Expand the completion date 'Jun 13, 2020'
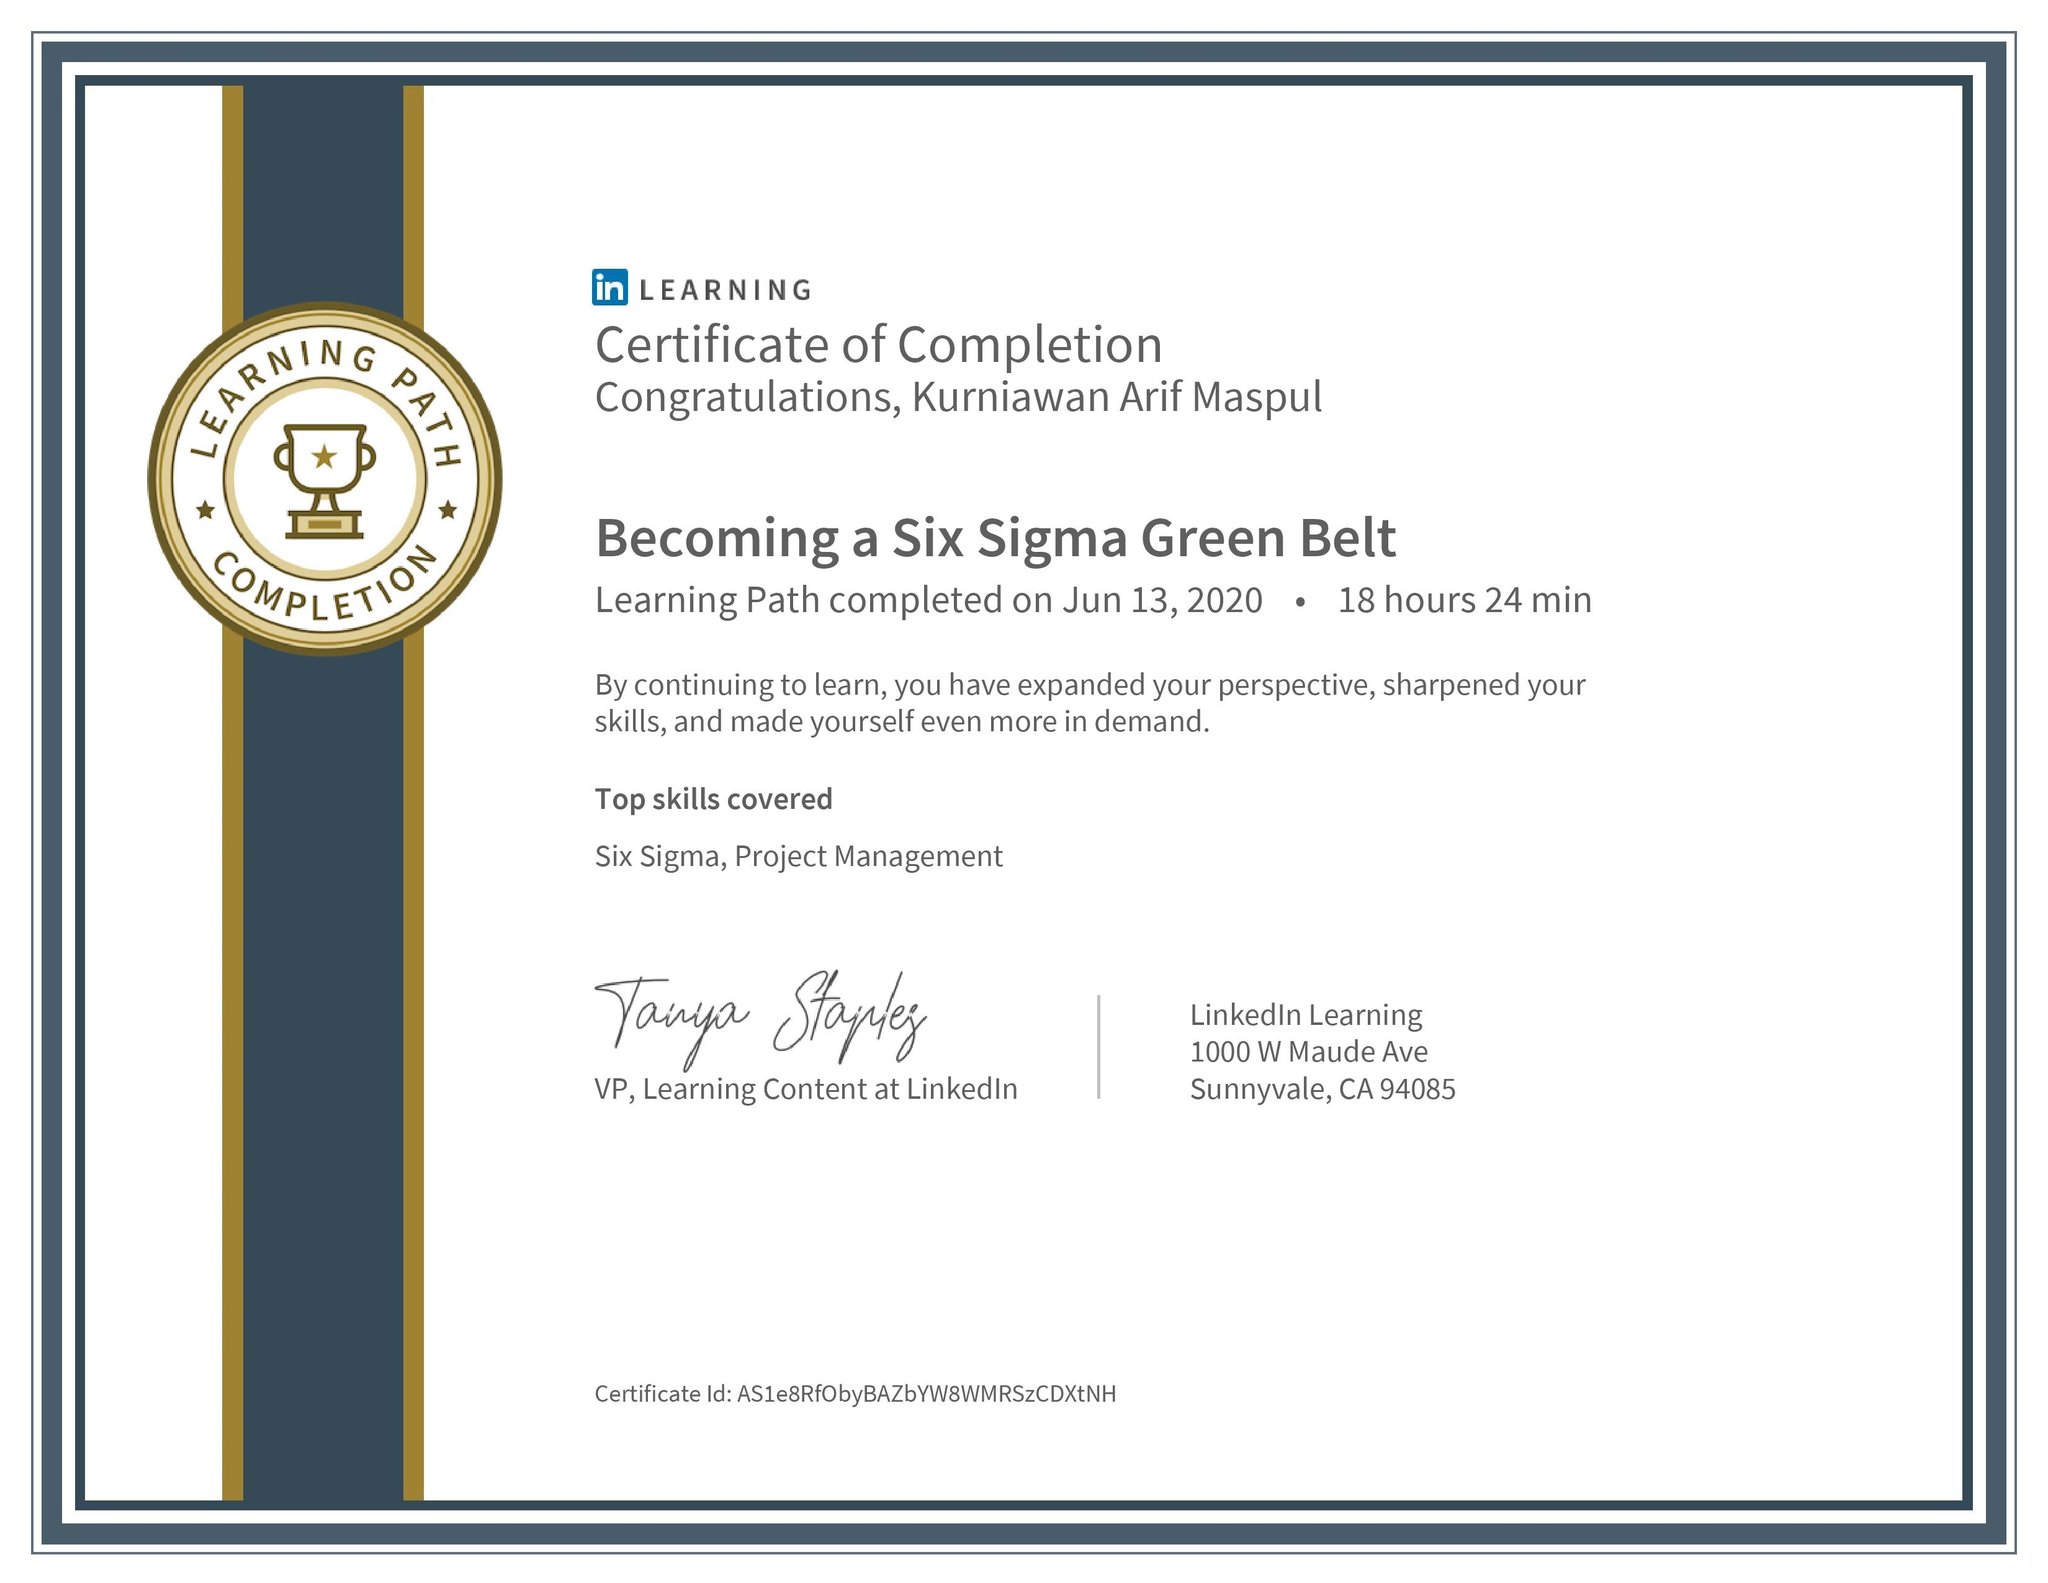This screenshot has height=1583, width=2048. [x=1160, y=601]
